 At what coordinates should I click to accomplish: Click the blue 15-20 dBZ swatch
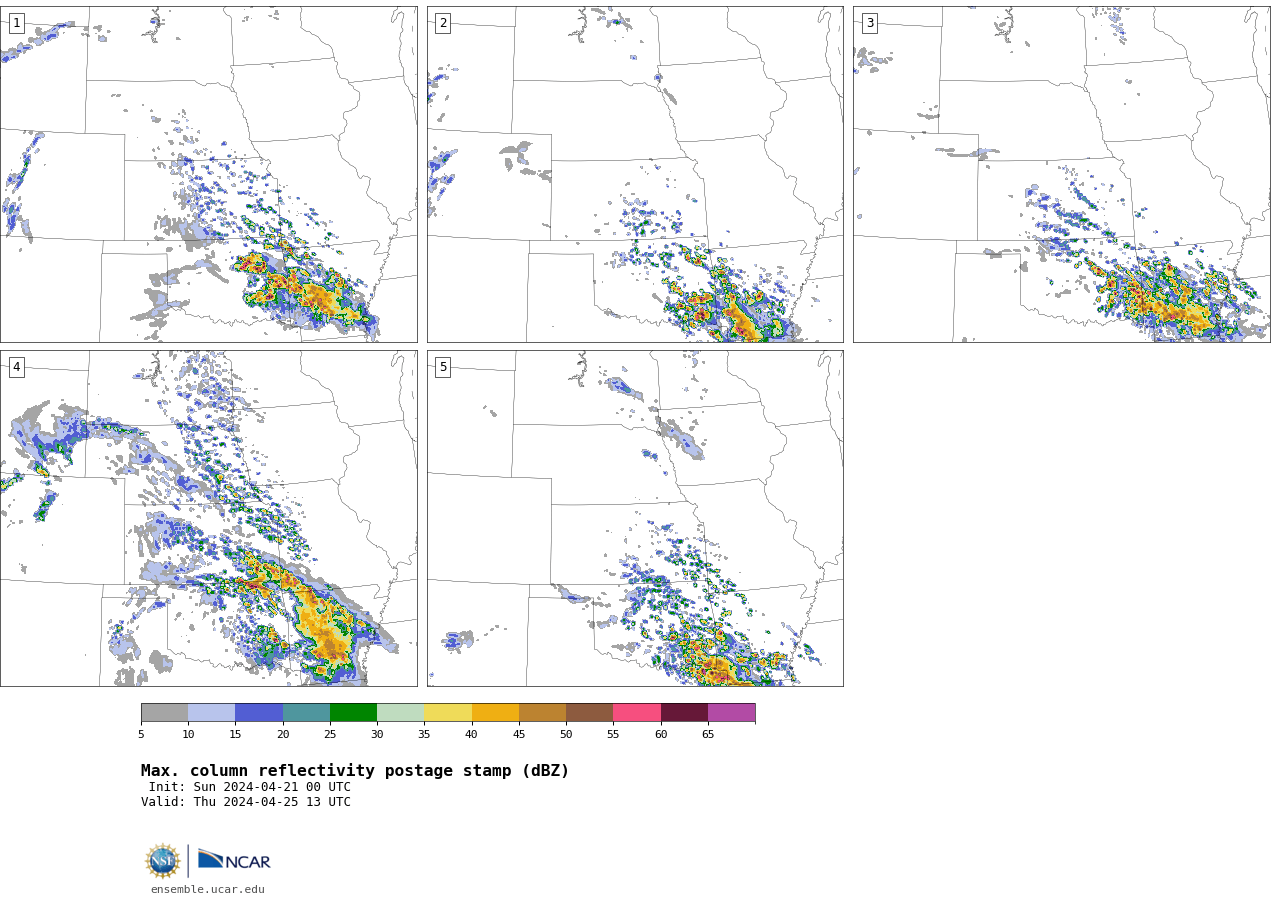[x=259, y=713]
